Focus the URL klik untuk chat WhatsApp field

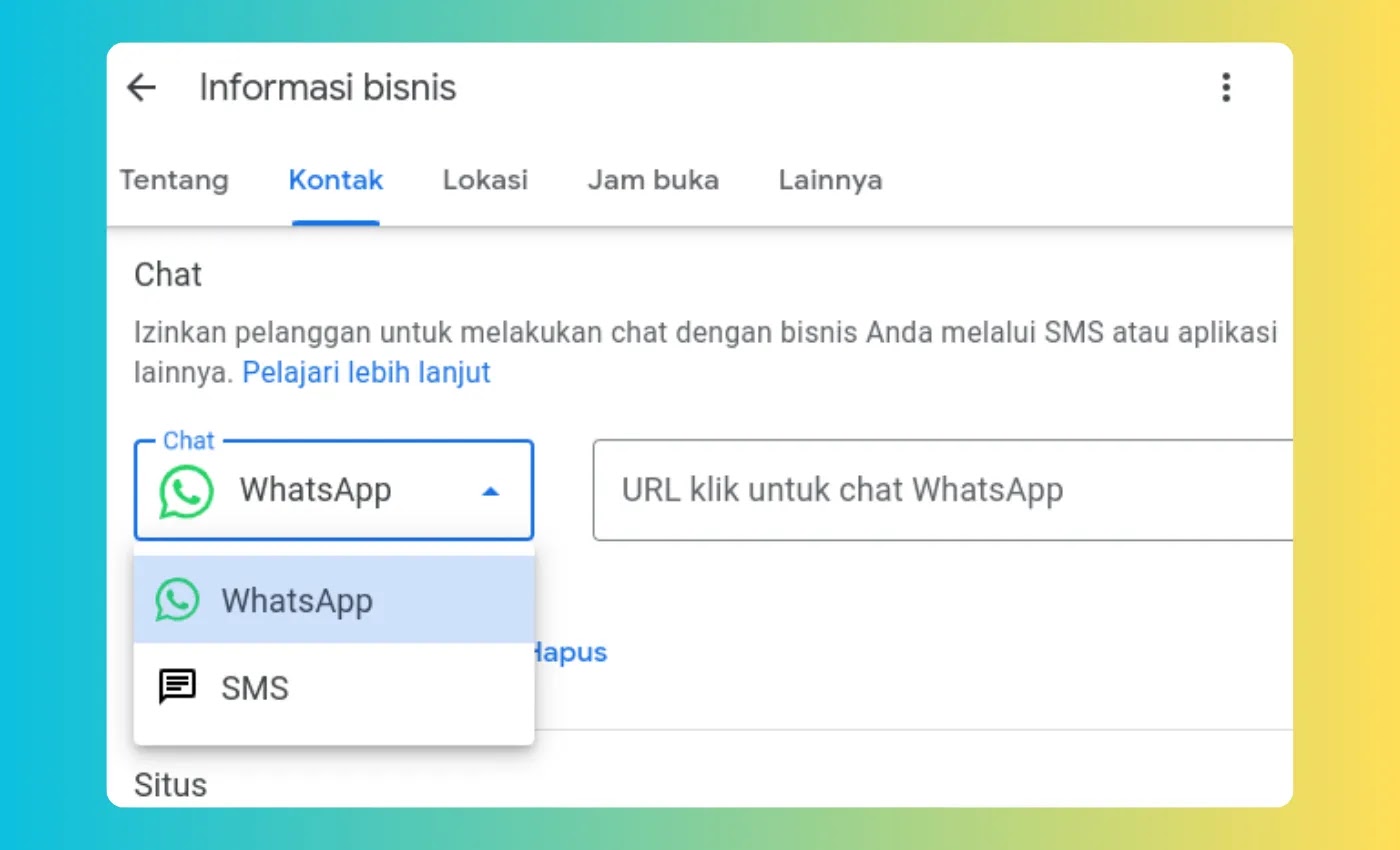942,490
